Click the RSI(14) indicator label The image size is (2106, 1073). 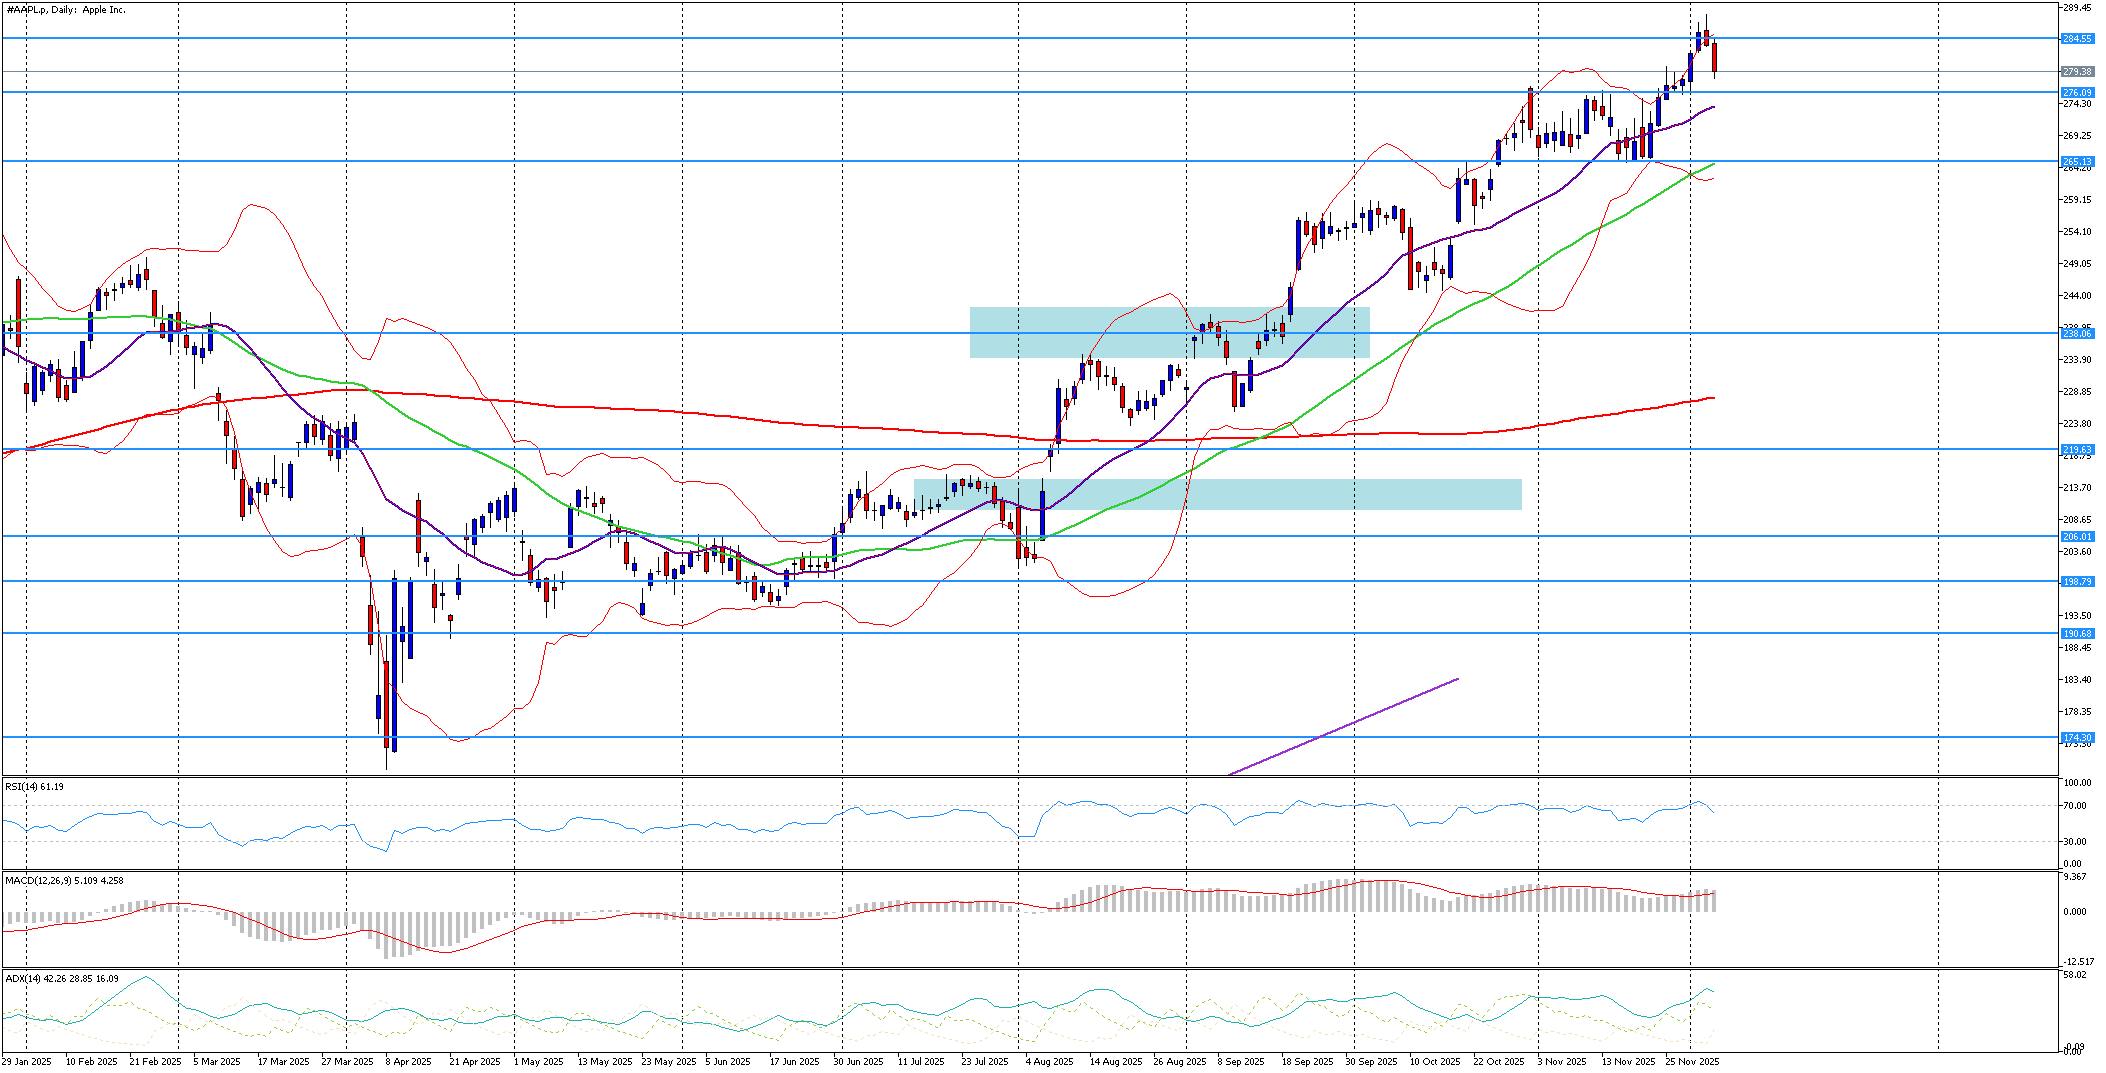click(x=35, y=787)
